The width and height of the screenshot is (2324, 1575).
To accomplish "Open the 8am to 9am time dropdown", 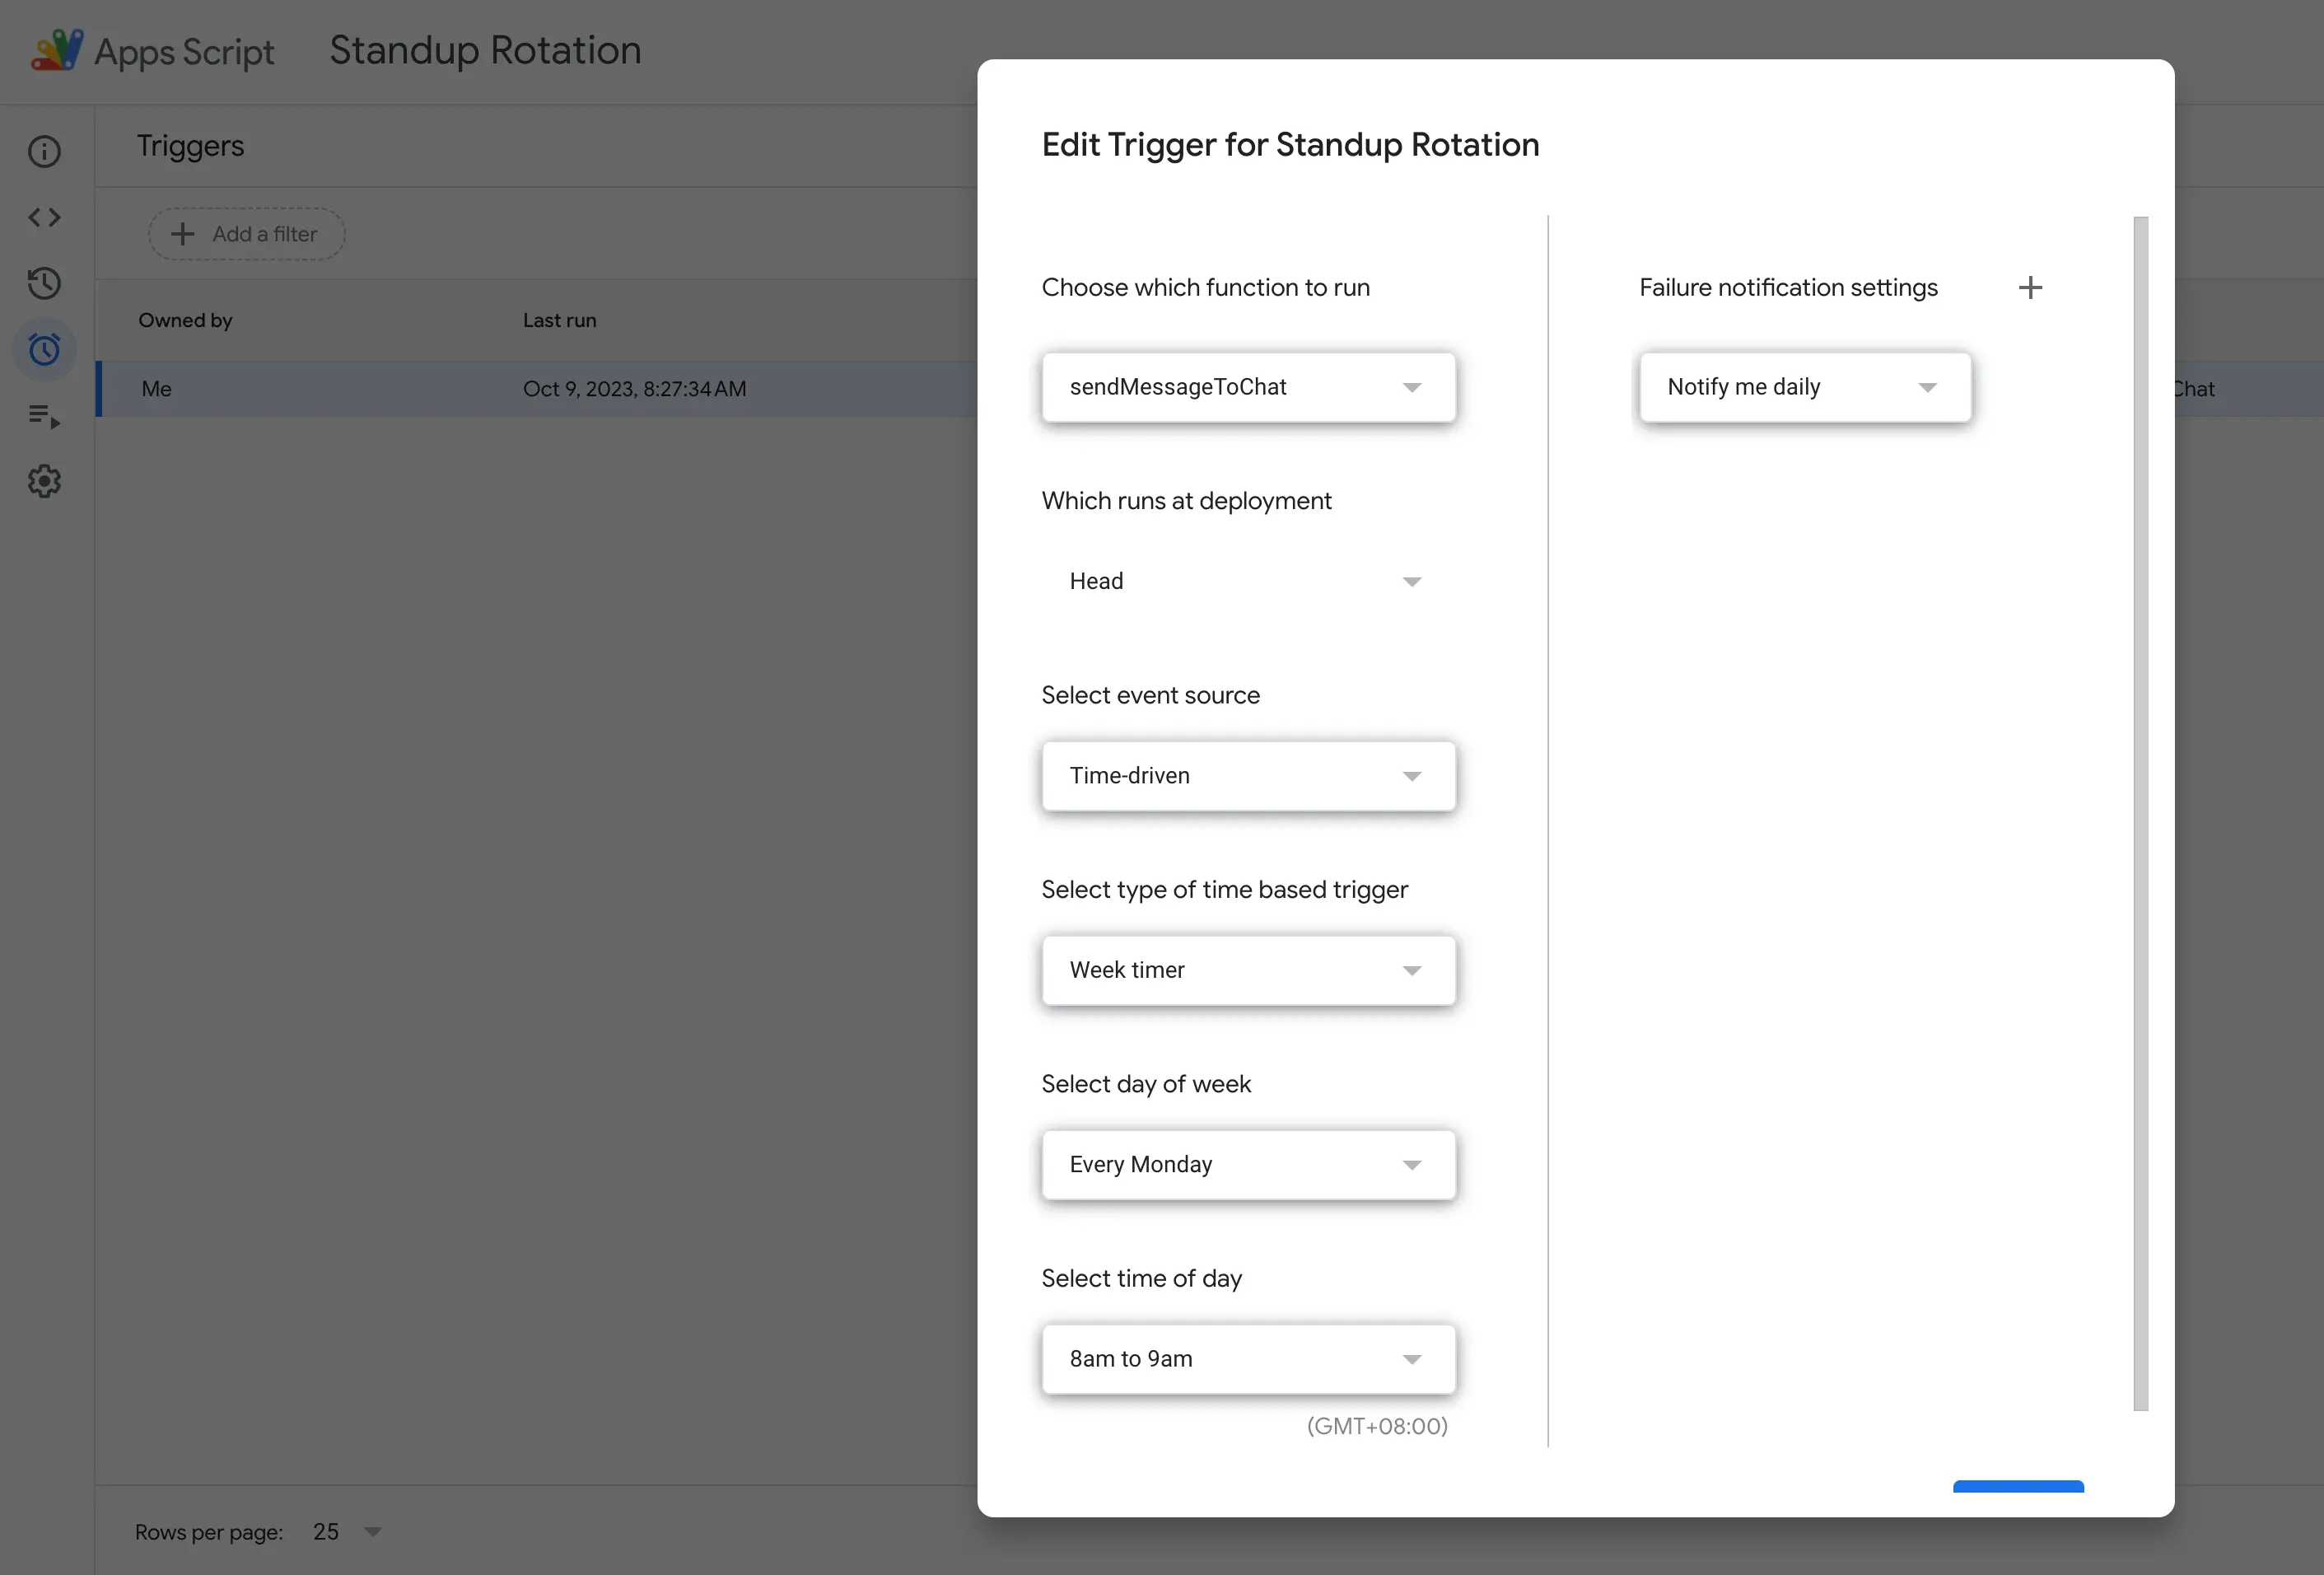I will pos(1248,1359).
